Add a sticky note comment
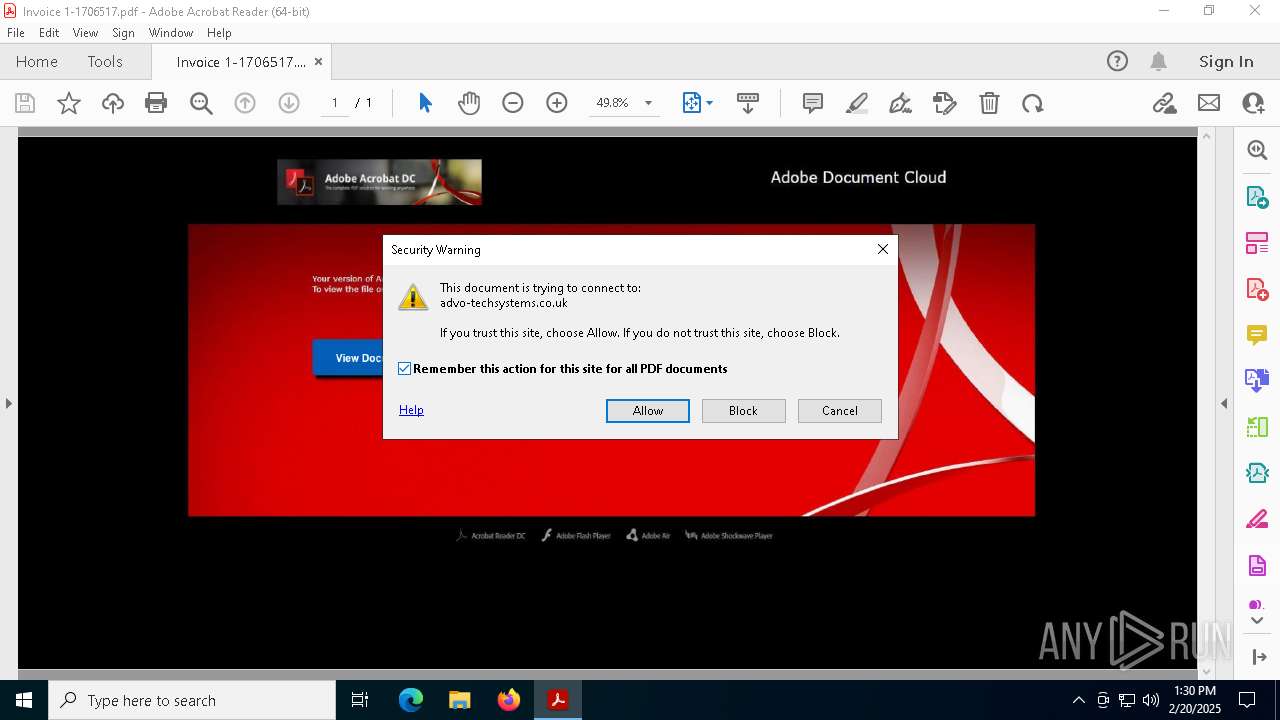Screen dimensions: 1280x720 pyautogui.click(x=813, y=103)
